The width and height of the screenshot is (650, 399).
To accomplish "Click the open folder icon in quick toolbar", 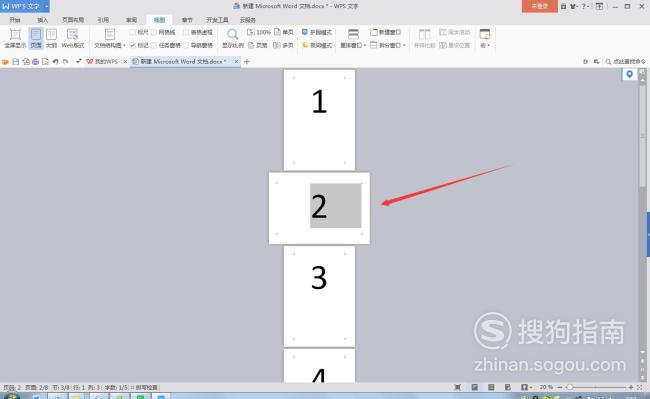I will coord(5,62).
